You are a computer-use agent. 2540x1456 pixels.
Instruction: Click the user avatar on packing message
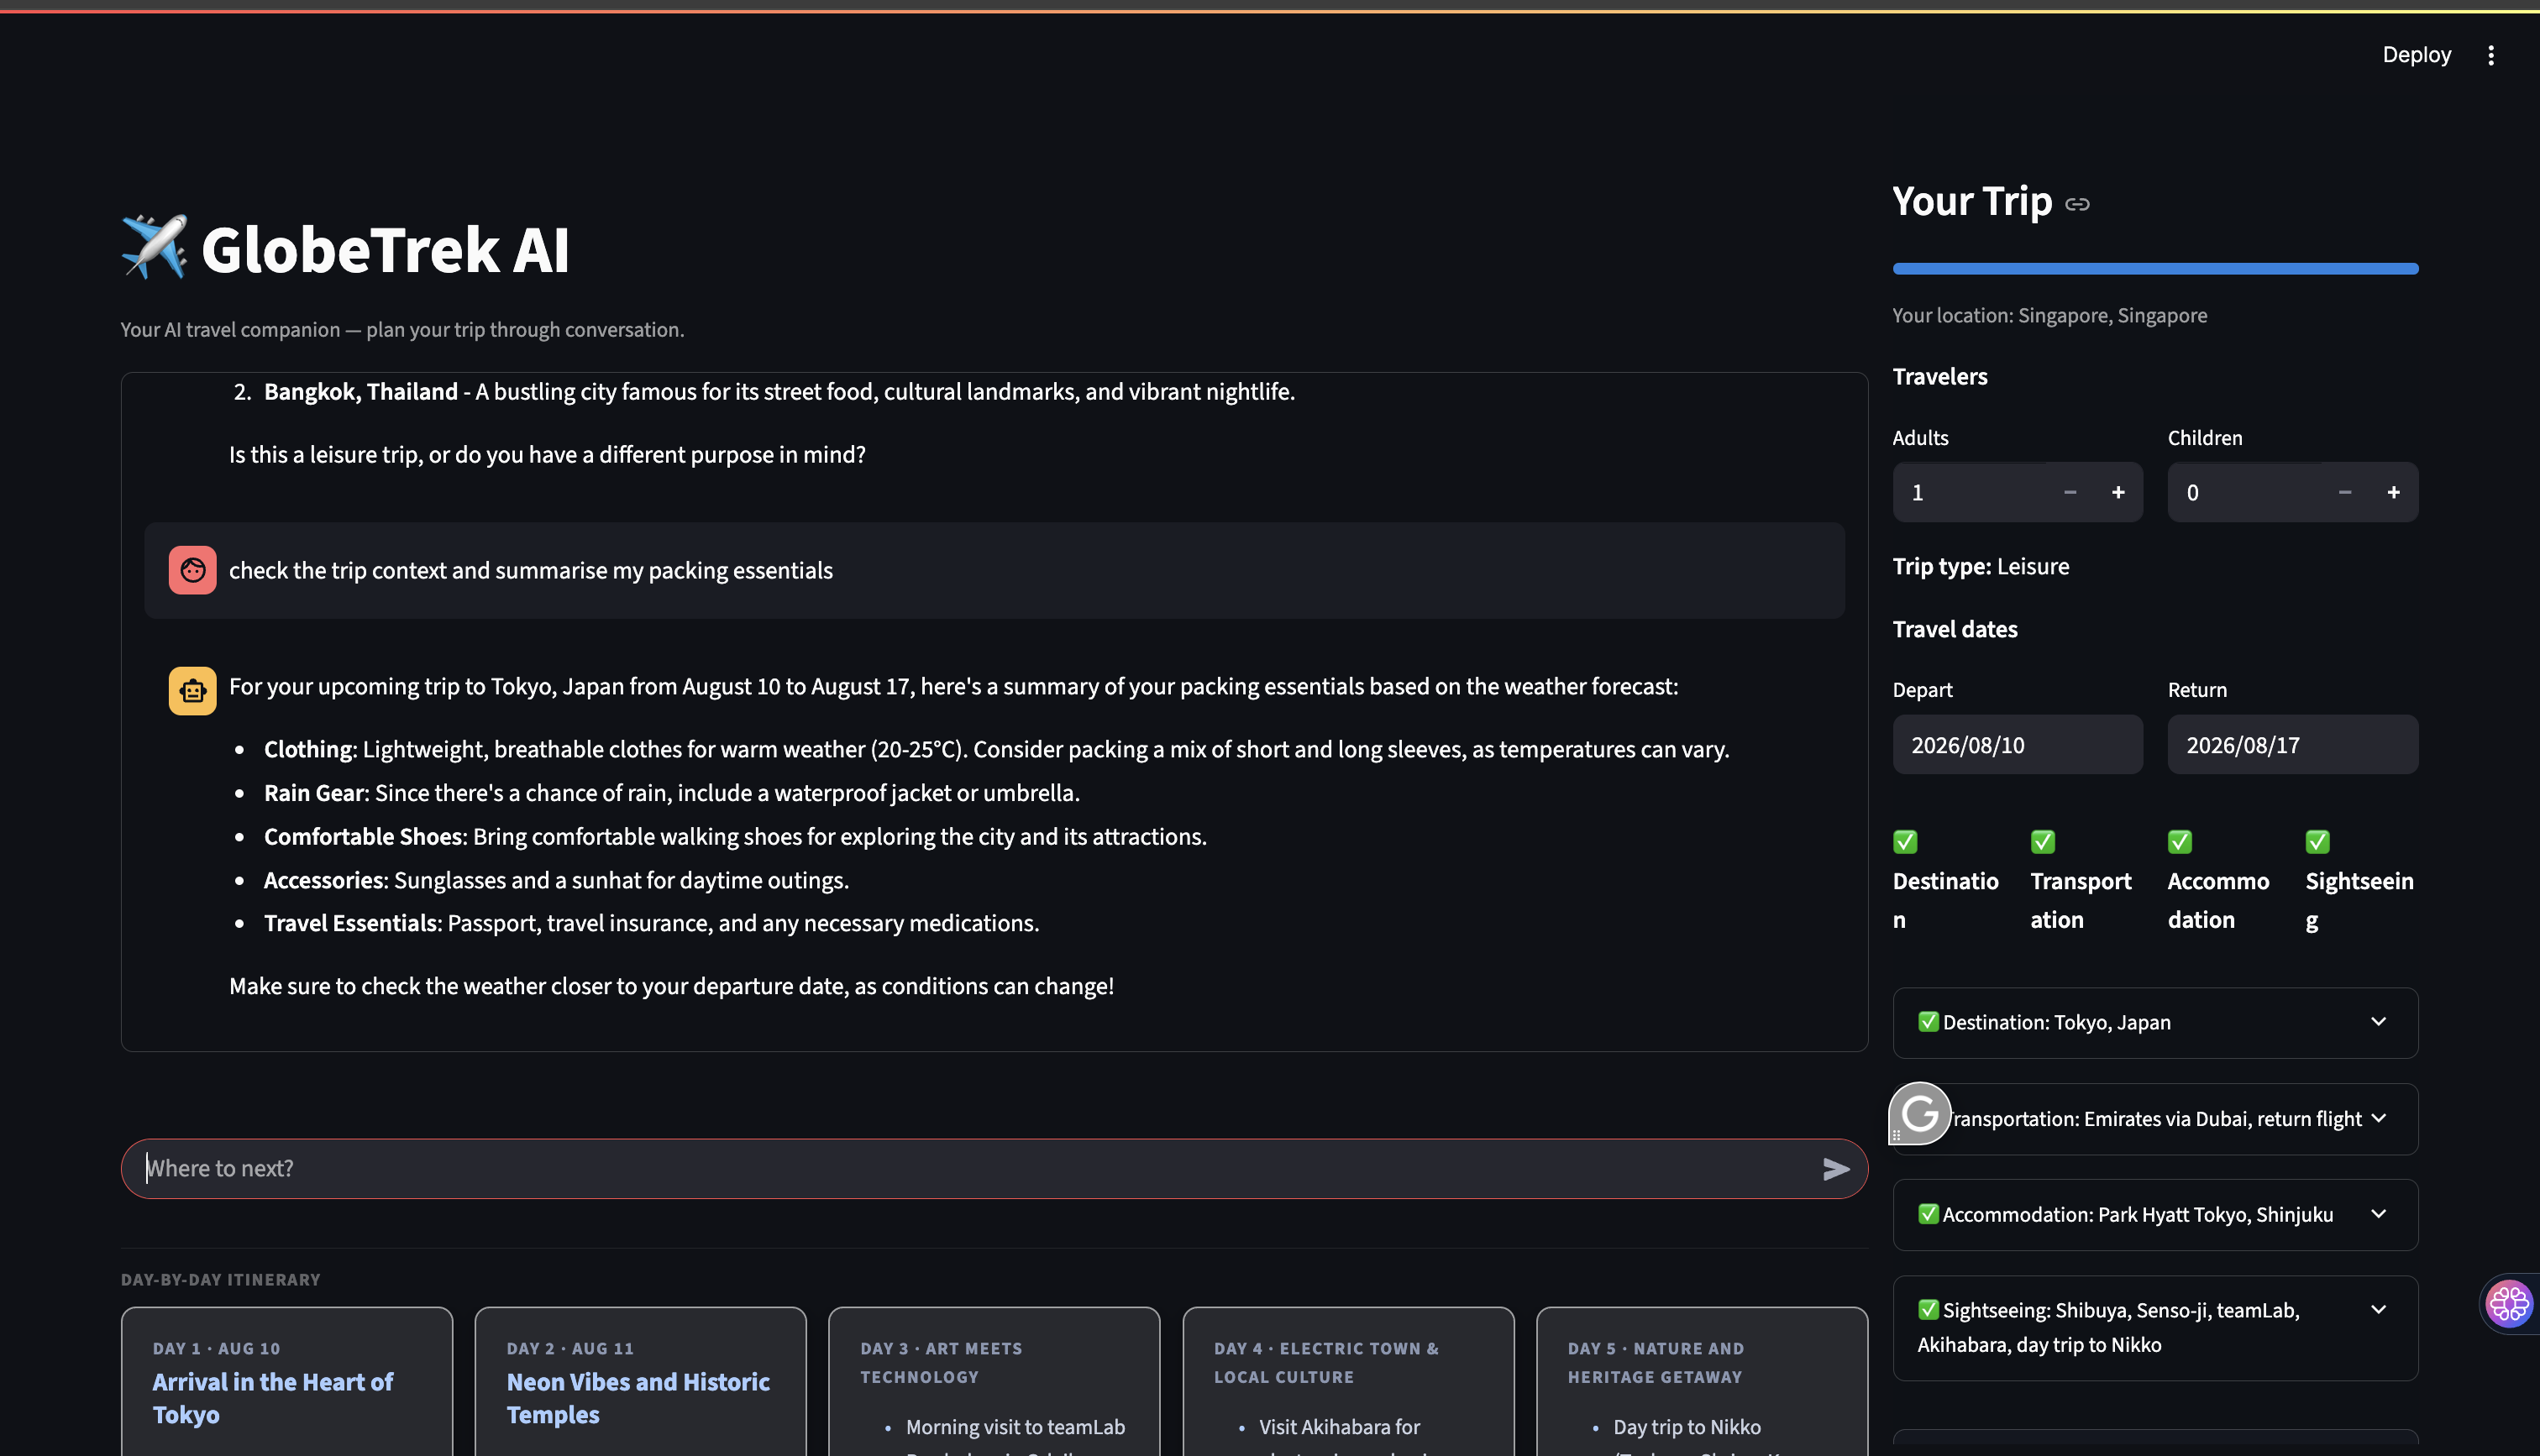point(192,570)
